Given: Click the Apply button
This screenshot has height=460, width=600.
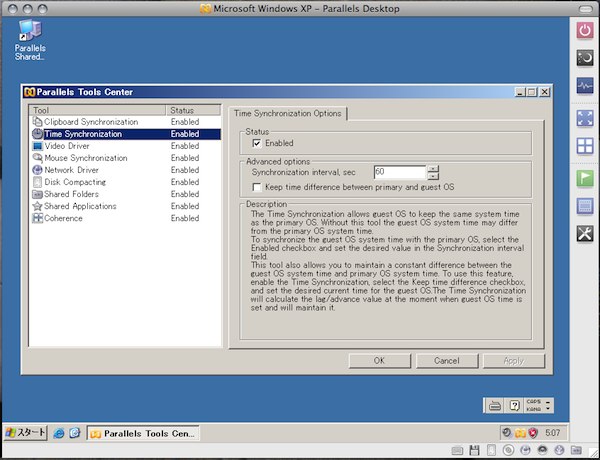Looking at the screenshot, I should pyautogui.click(x=514, y=361).
